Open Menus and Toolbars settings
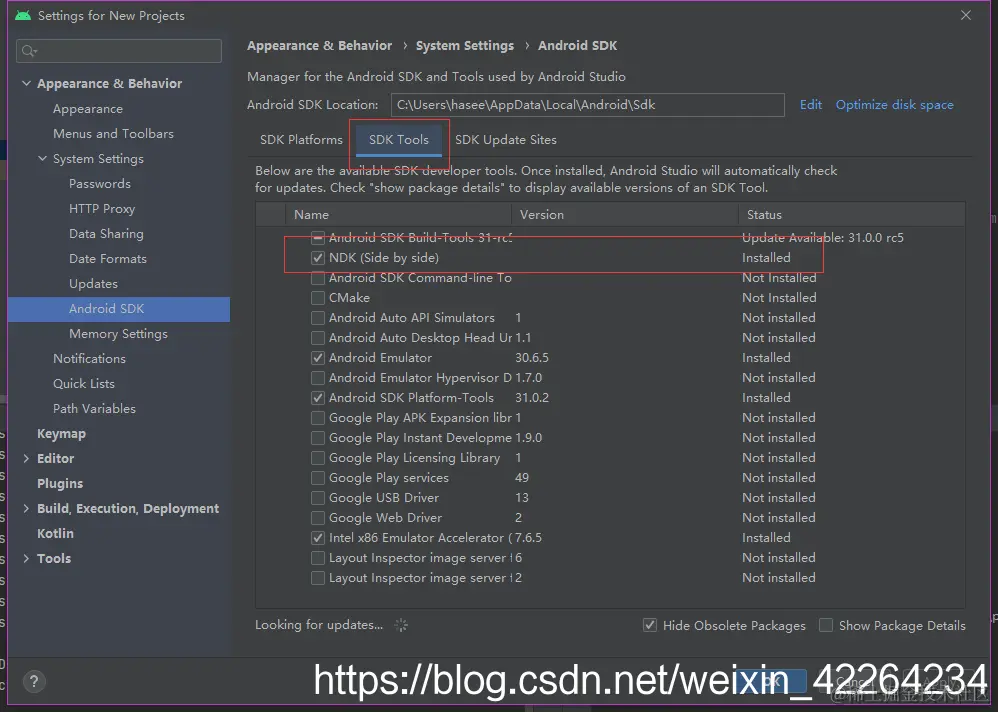998x712 pixels. pos(113,134)
